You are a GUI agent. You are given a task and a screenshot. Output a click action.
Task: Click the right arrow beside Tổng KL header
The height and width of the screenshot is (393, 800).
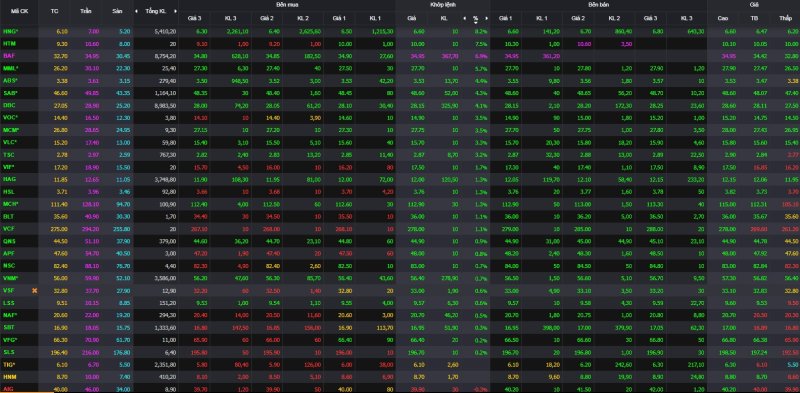click(x=175, y=11)
